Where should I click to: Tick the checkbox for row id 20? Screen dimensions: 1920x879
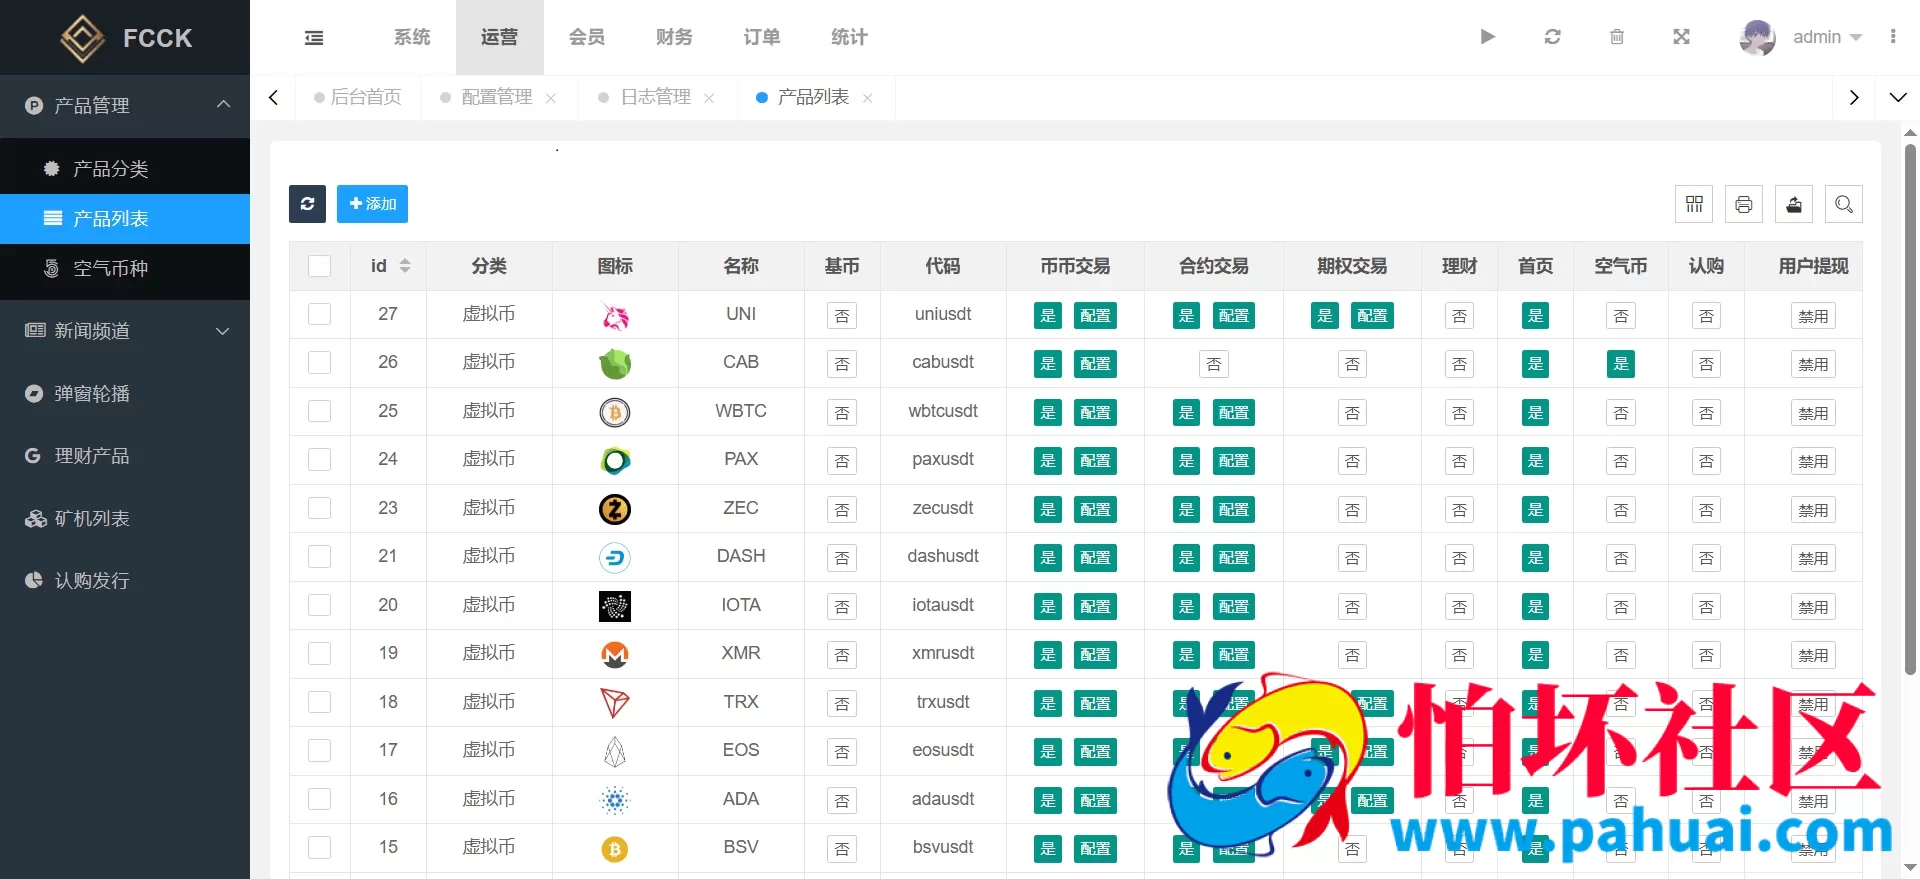click(x=319, y=605)
